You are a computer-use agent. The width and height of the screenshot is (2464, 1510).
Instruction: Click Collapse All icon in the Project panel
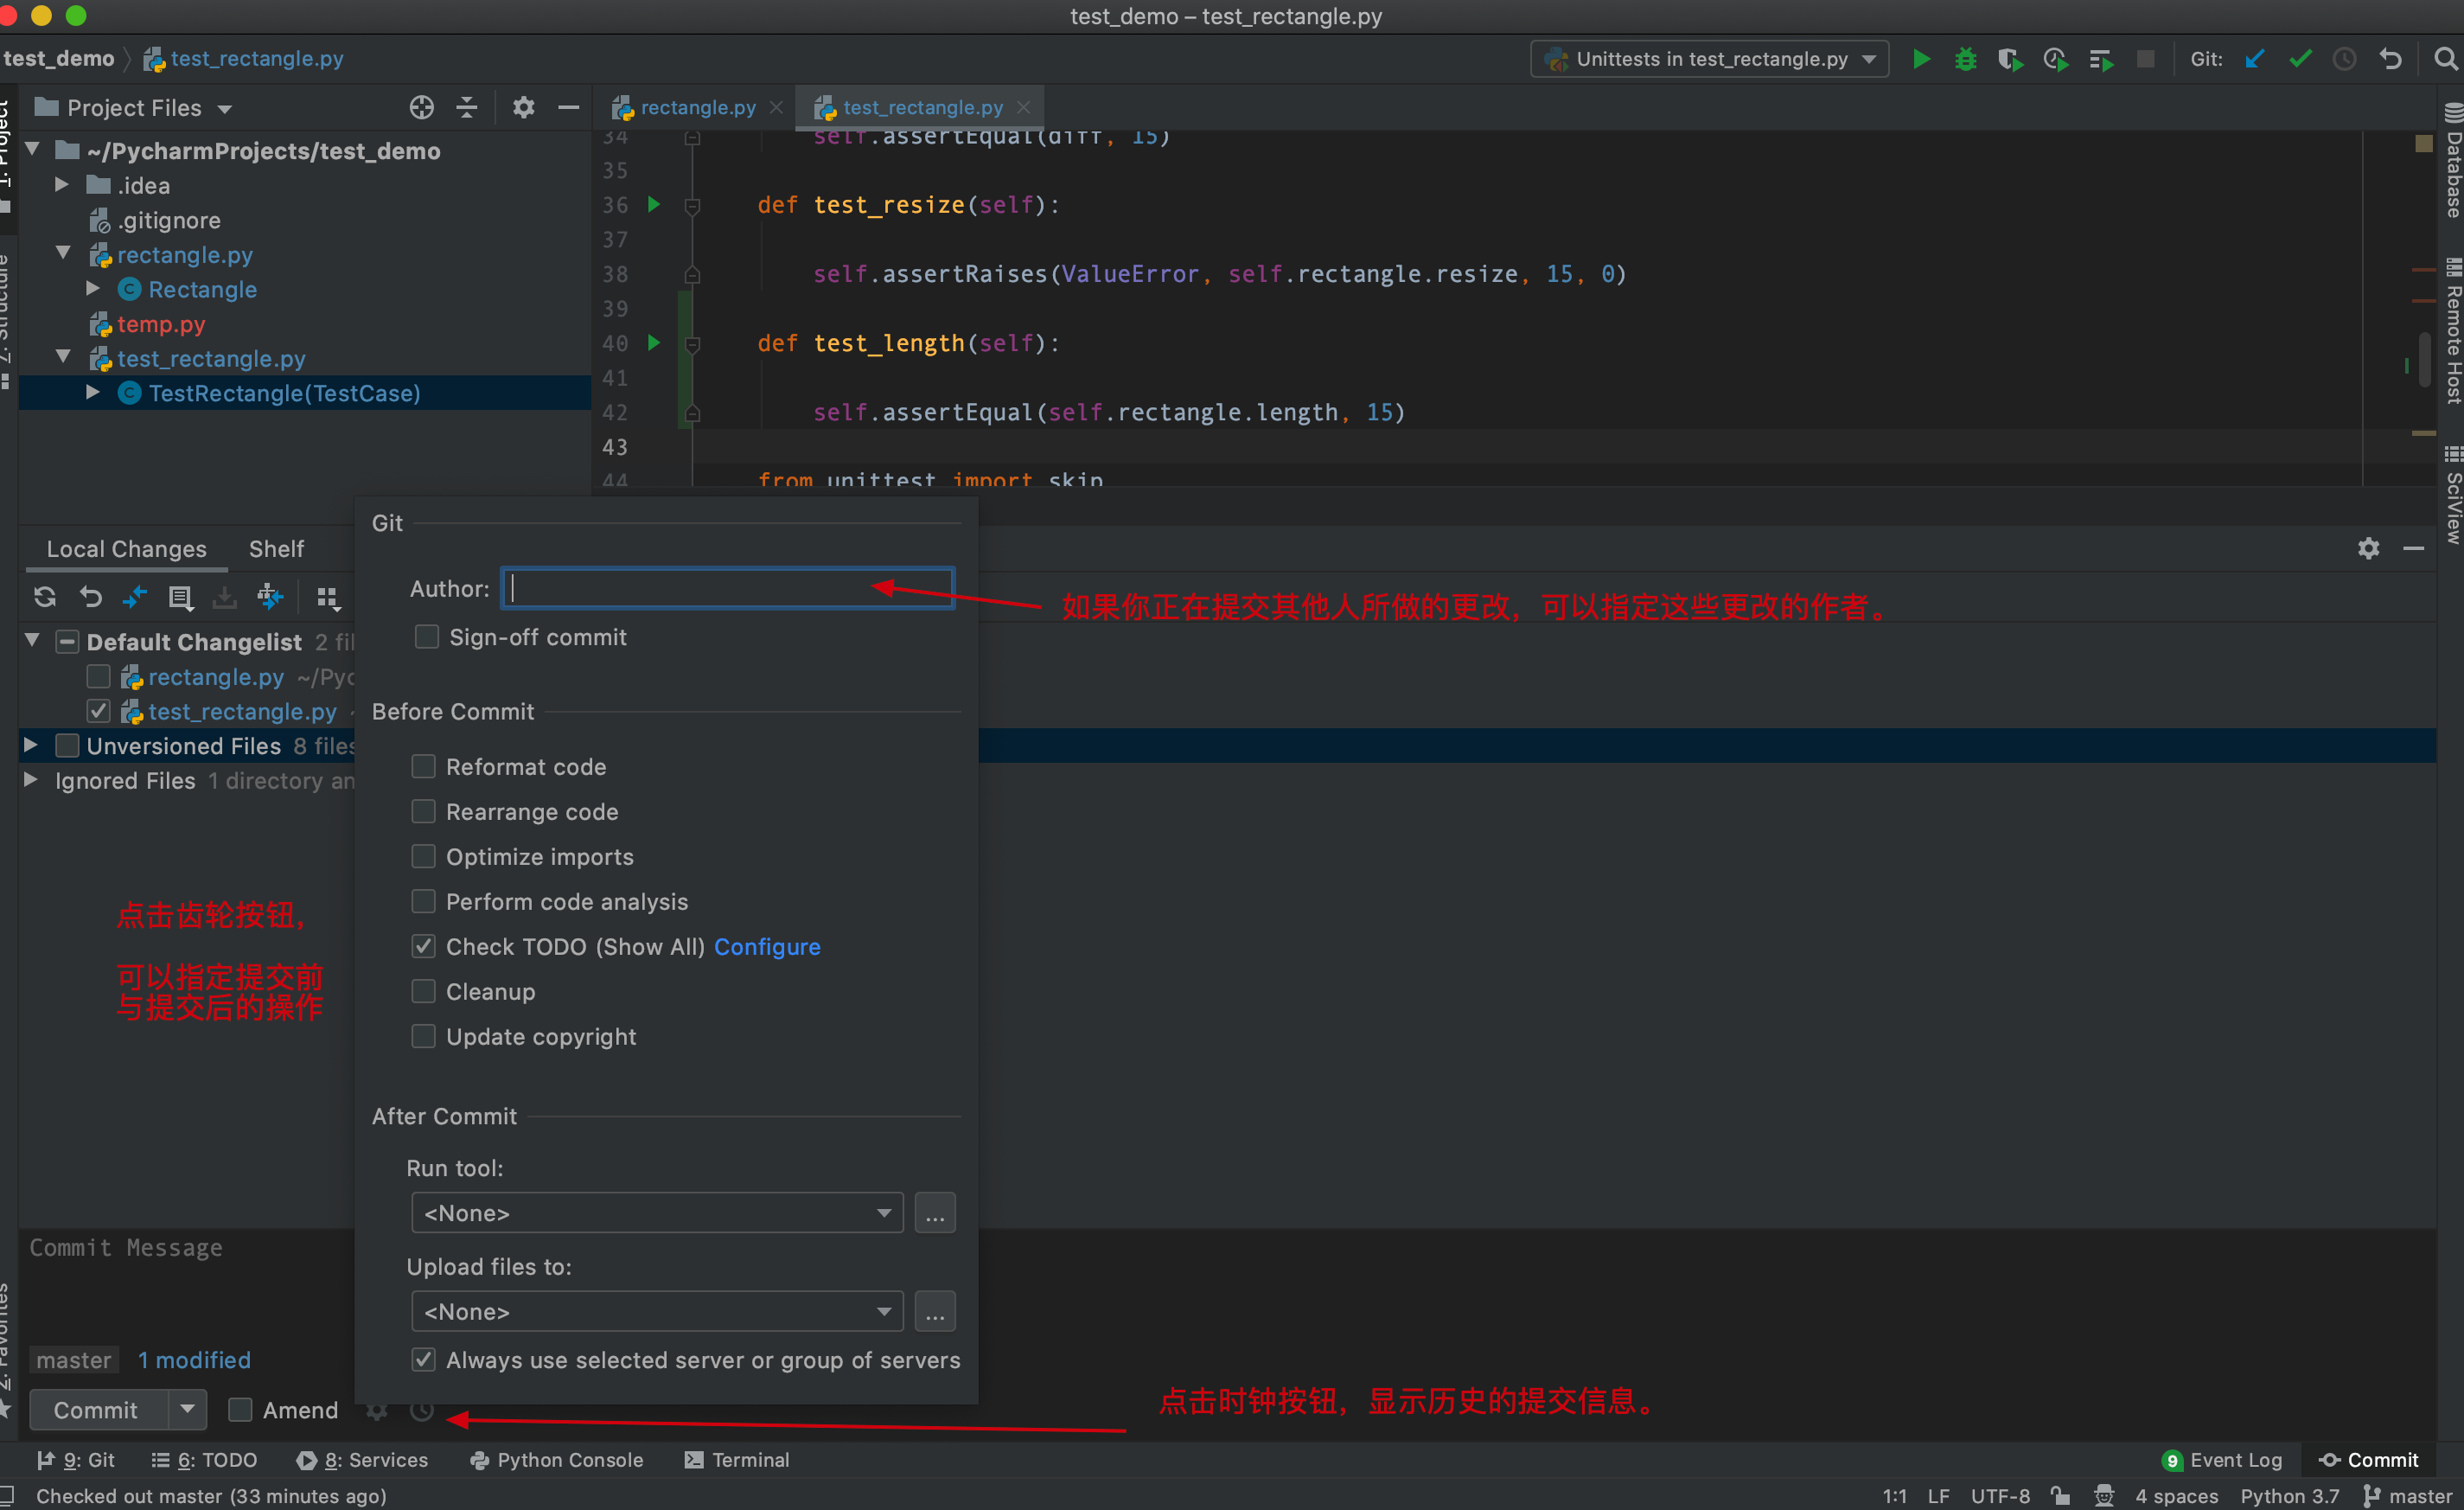tap(467, 107)
